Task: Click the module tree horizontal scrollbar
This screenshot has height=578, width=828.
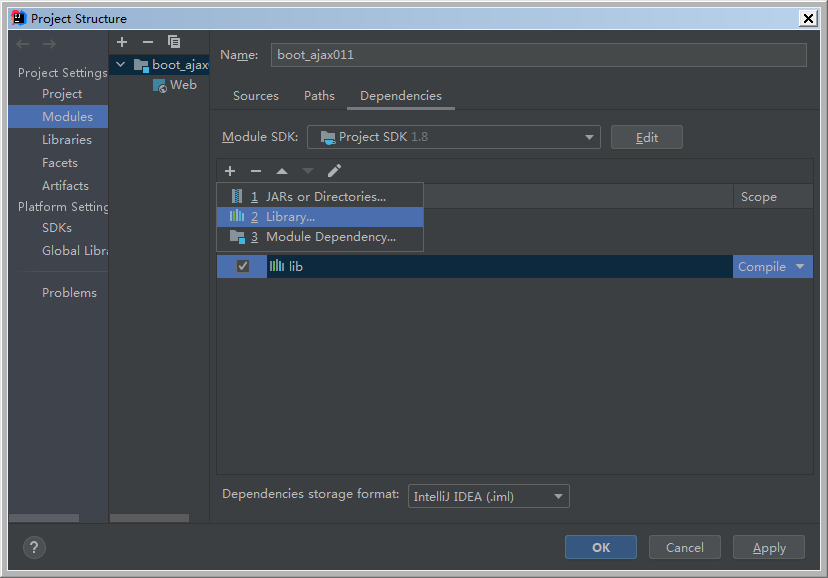Action: [x=149, y=518]
